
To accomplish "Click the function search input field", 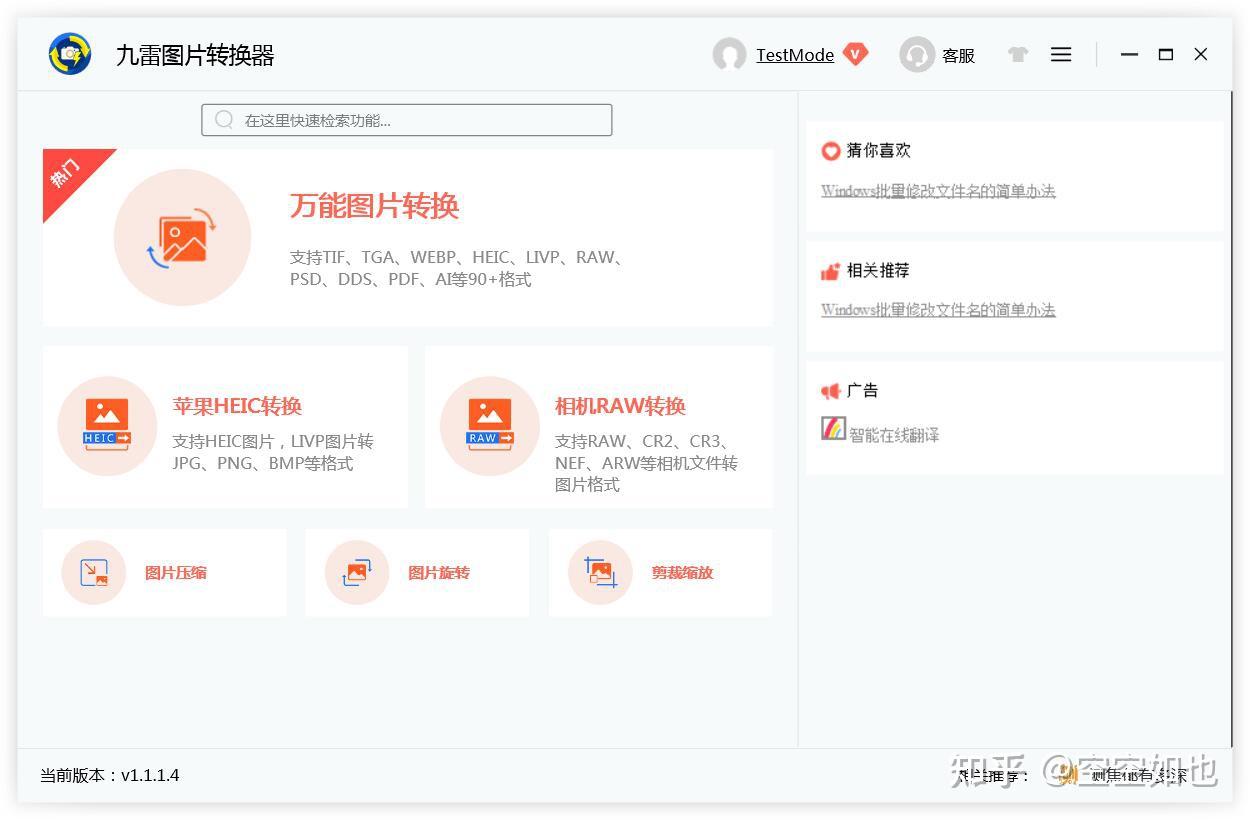I will pyautogui.click(x=408, y=119).
